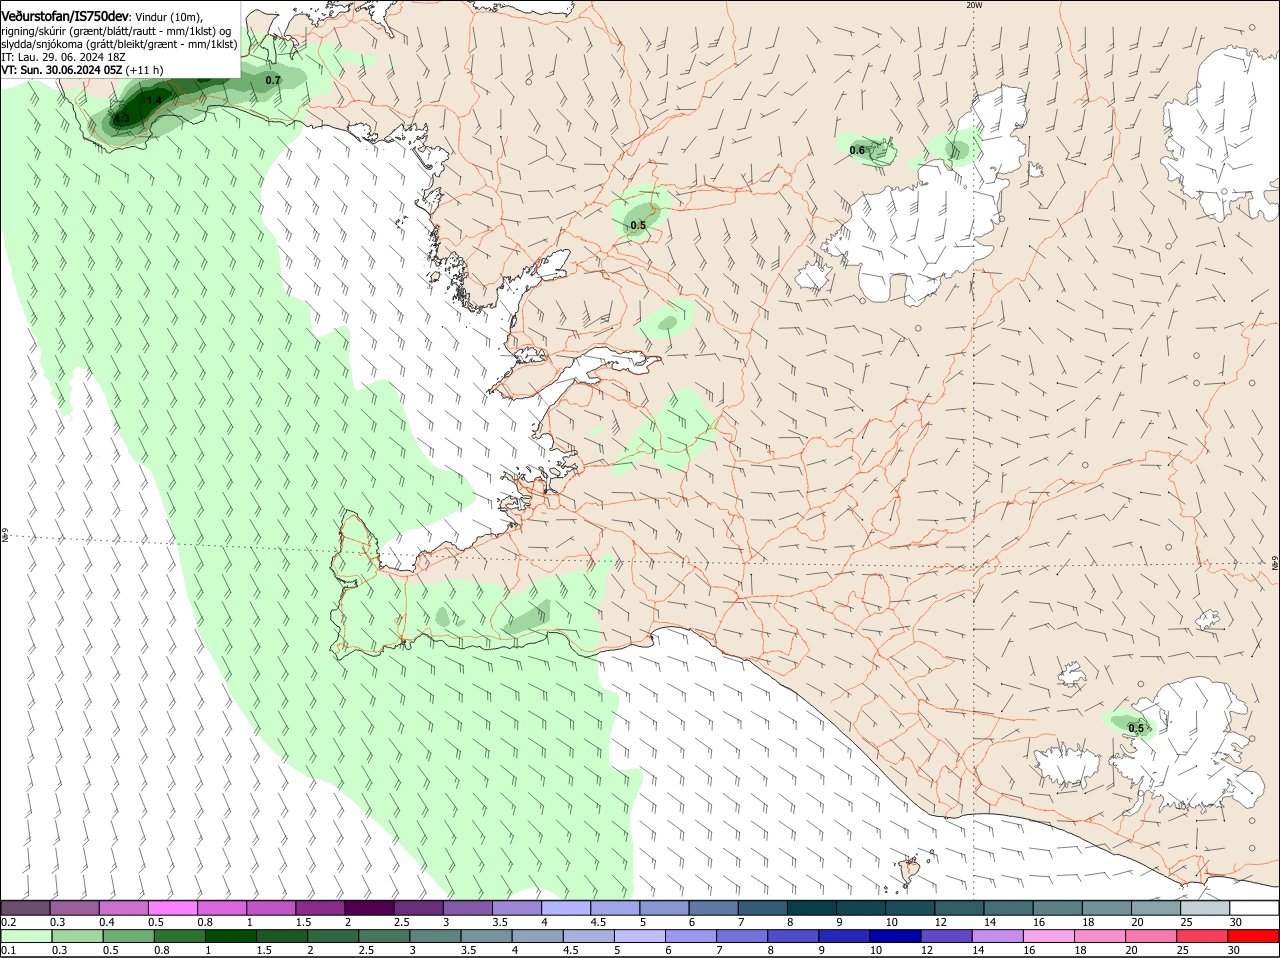1280x958 pixels.
Task: Select the 0.8 swatch in the green rain scale
Action: click(x=179, y=937)
